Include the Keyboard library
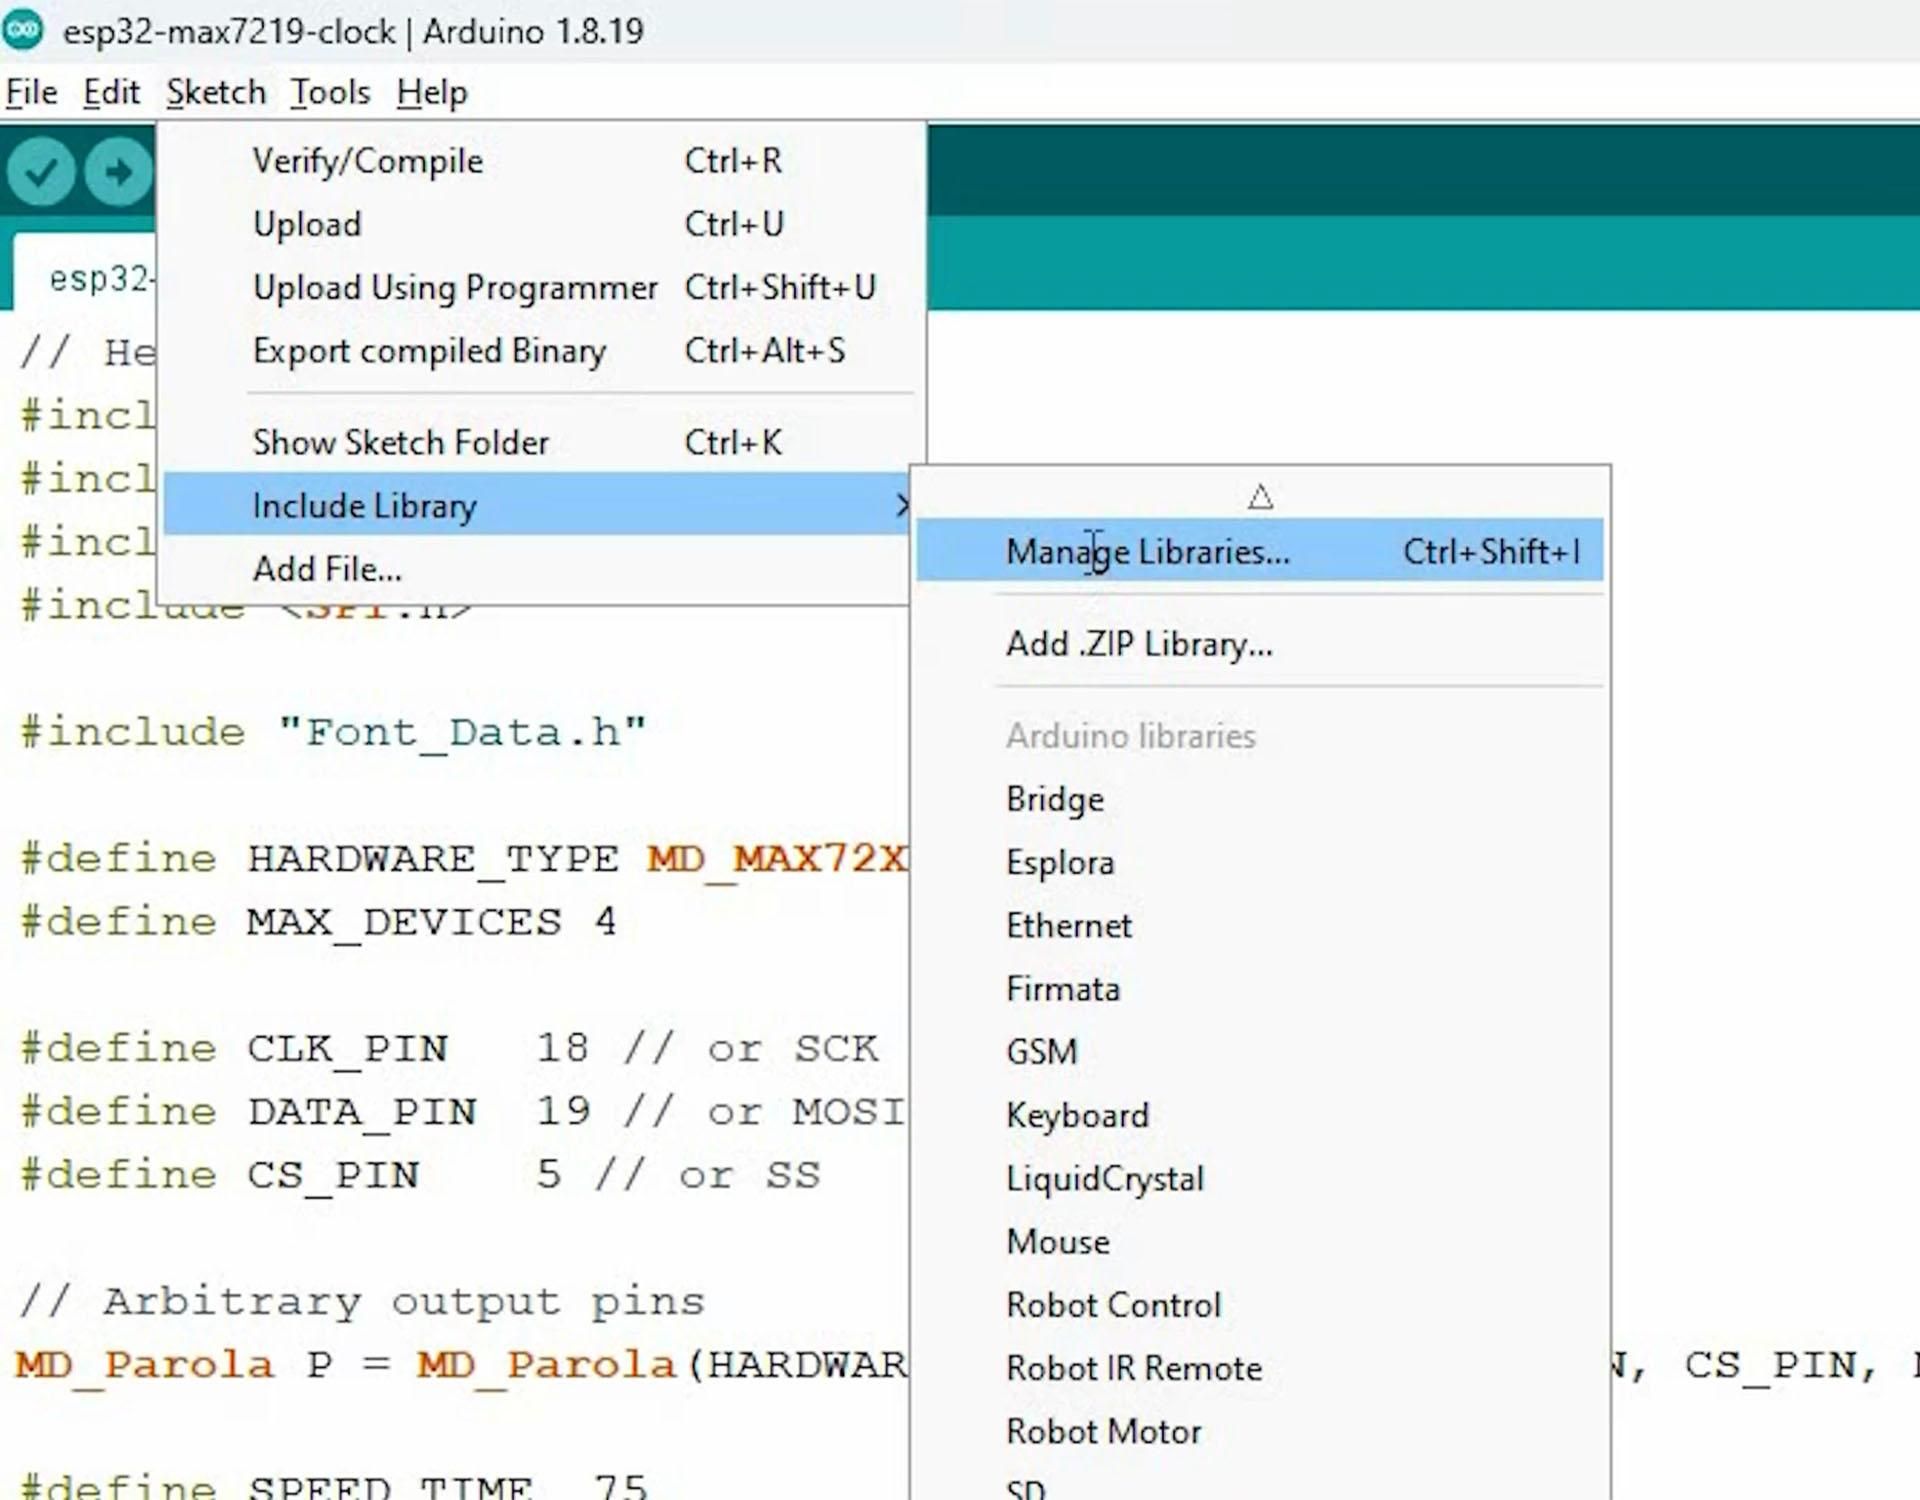1920x1500 pixels. (1260, 1115)
